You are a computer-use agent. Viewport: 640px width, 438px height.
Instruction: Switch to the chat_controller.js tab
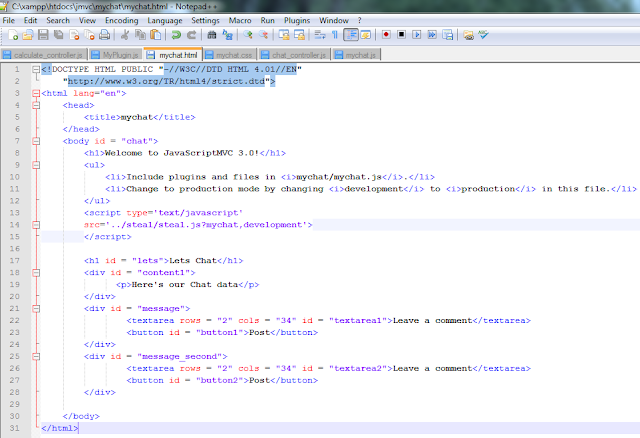(294, 55)
